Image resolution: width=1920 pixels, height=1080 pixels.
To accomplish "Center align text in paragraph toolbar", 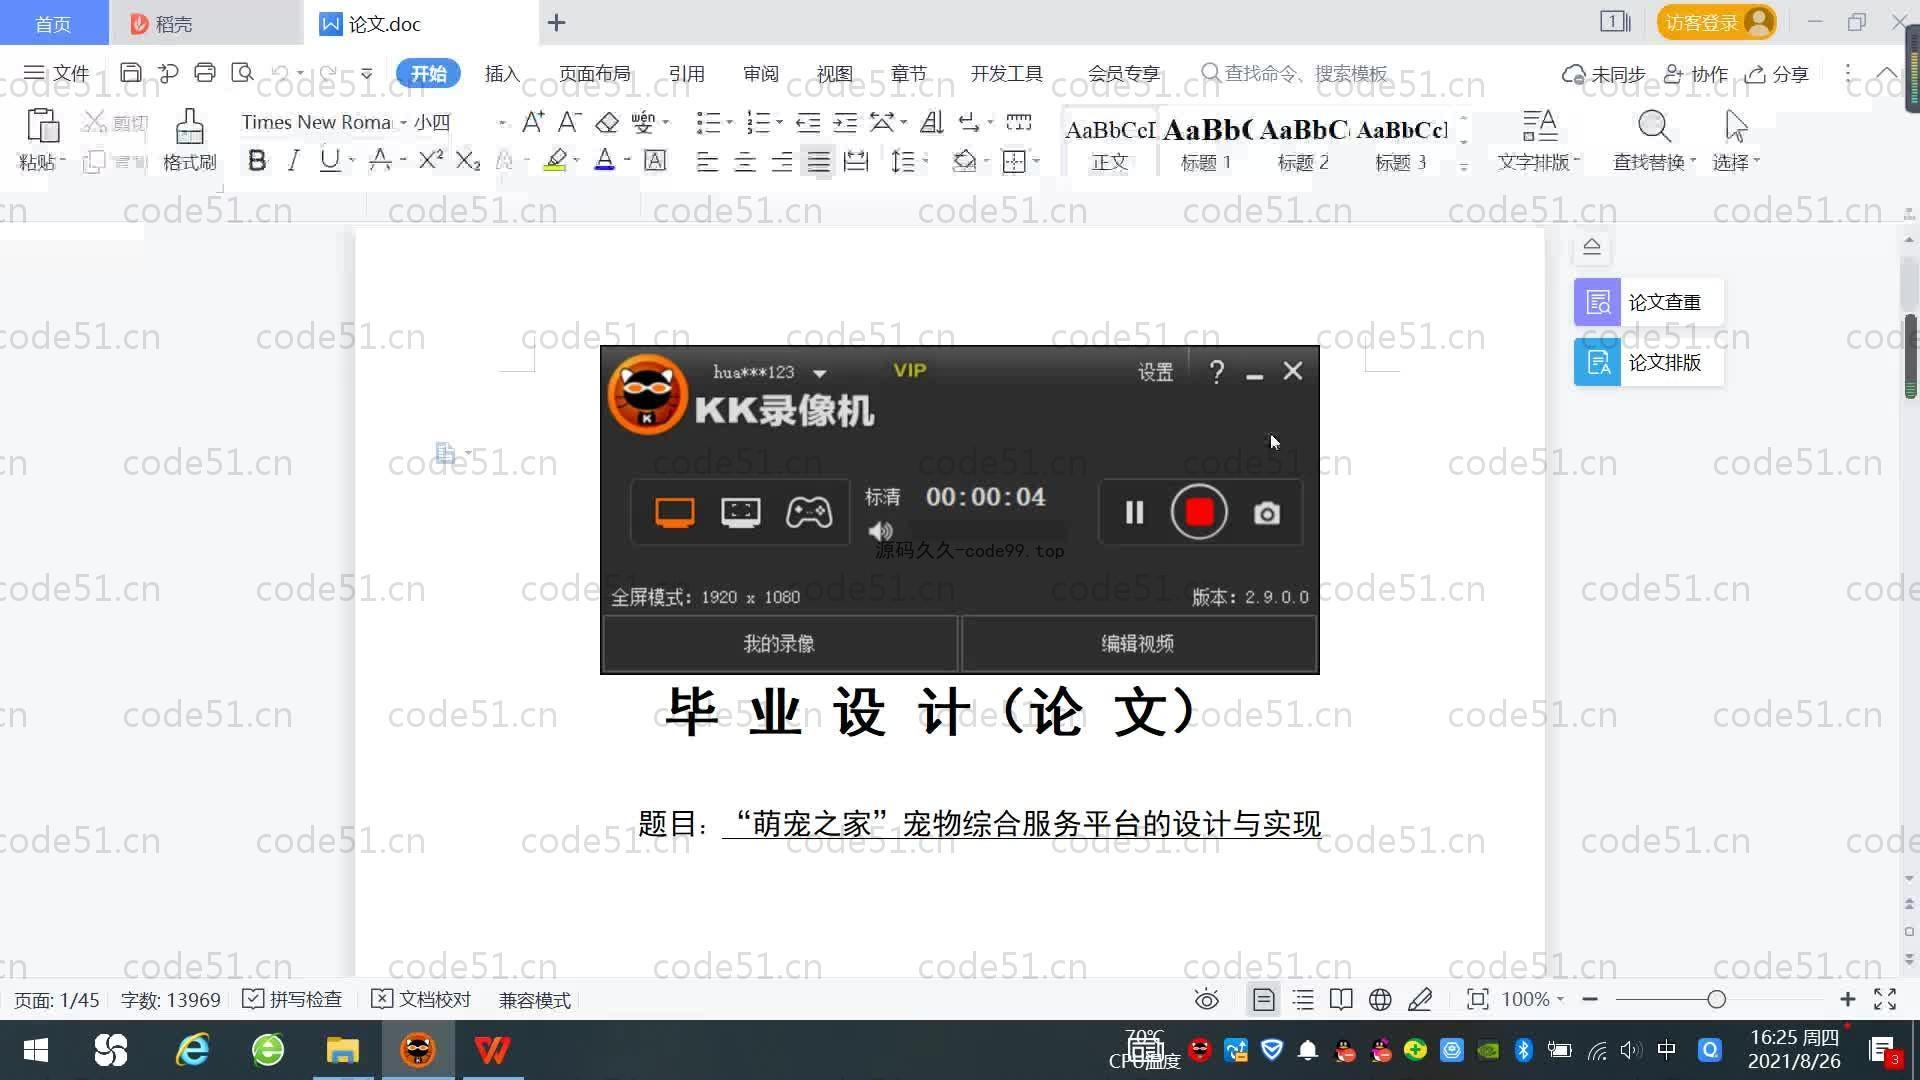I will (x=744, y=161).
